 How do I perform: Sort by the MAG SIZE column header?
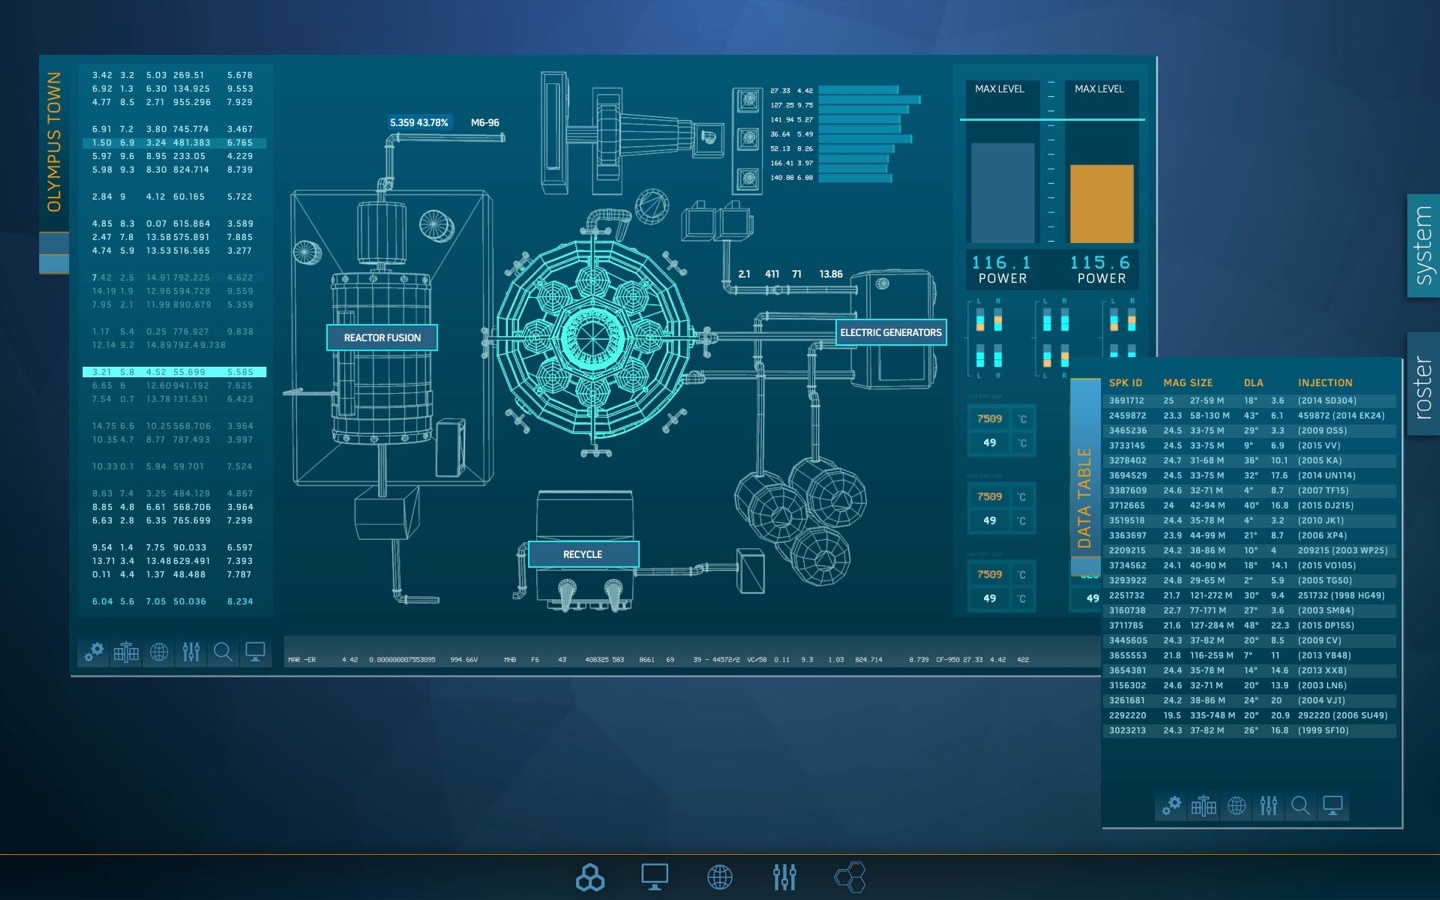(1187, 383)
